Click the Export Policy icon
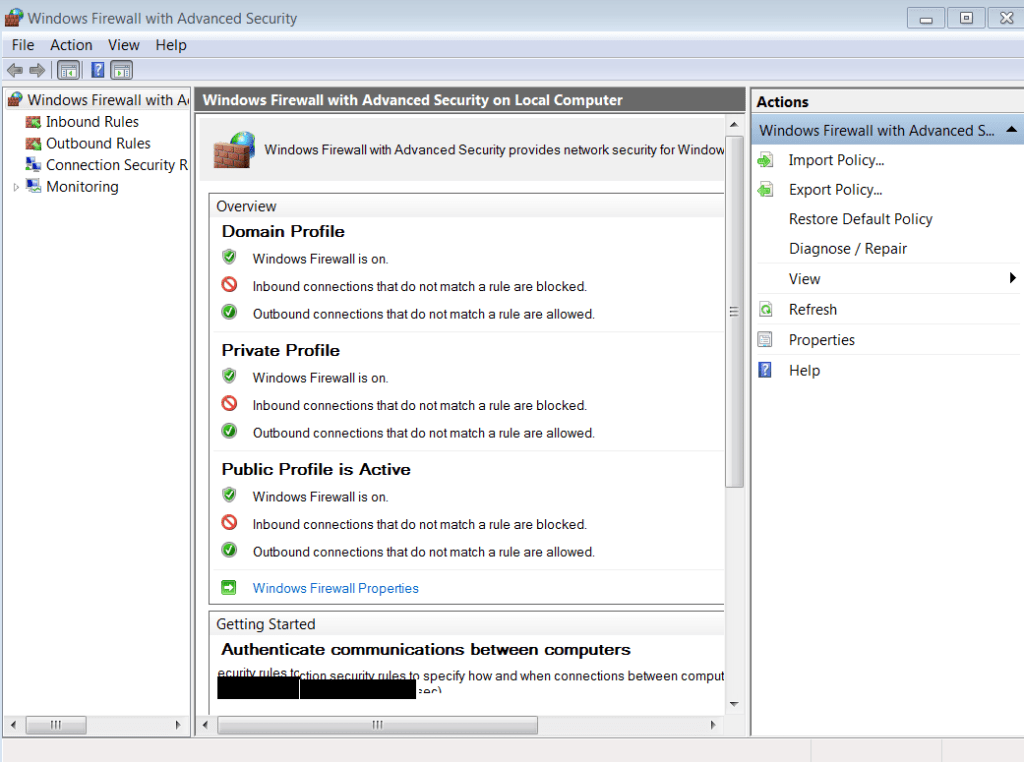 [766, 190]
